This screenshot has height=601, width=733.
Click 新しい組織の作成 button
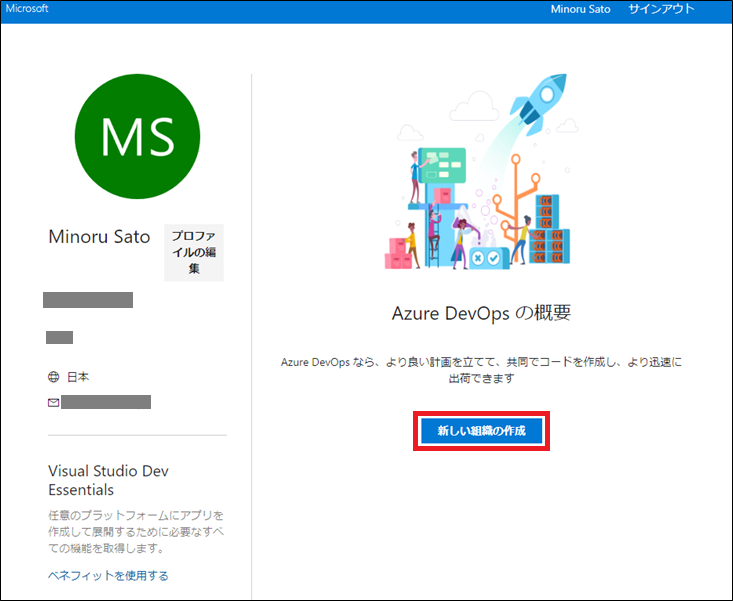click(481, 431)
